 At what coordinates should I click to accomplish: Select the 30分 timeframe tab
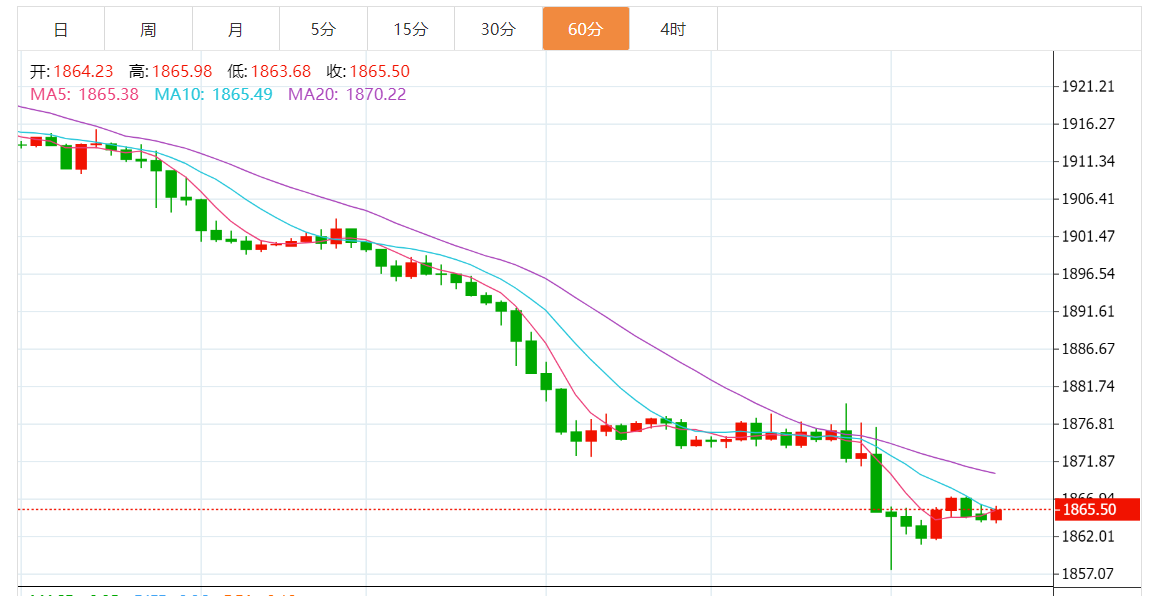[498, 29]
